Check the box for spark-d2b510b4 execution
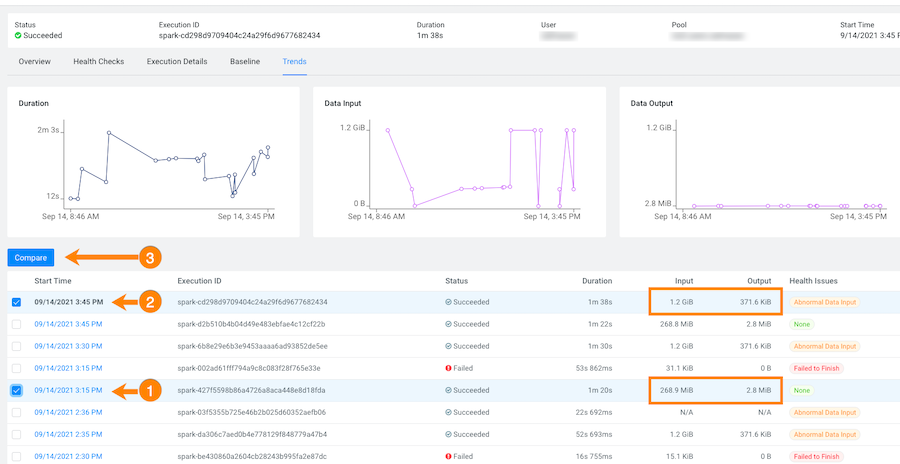 16,324
